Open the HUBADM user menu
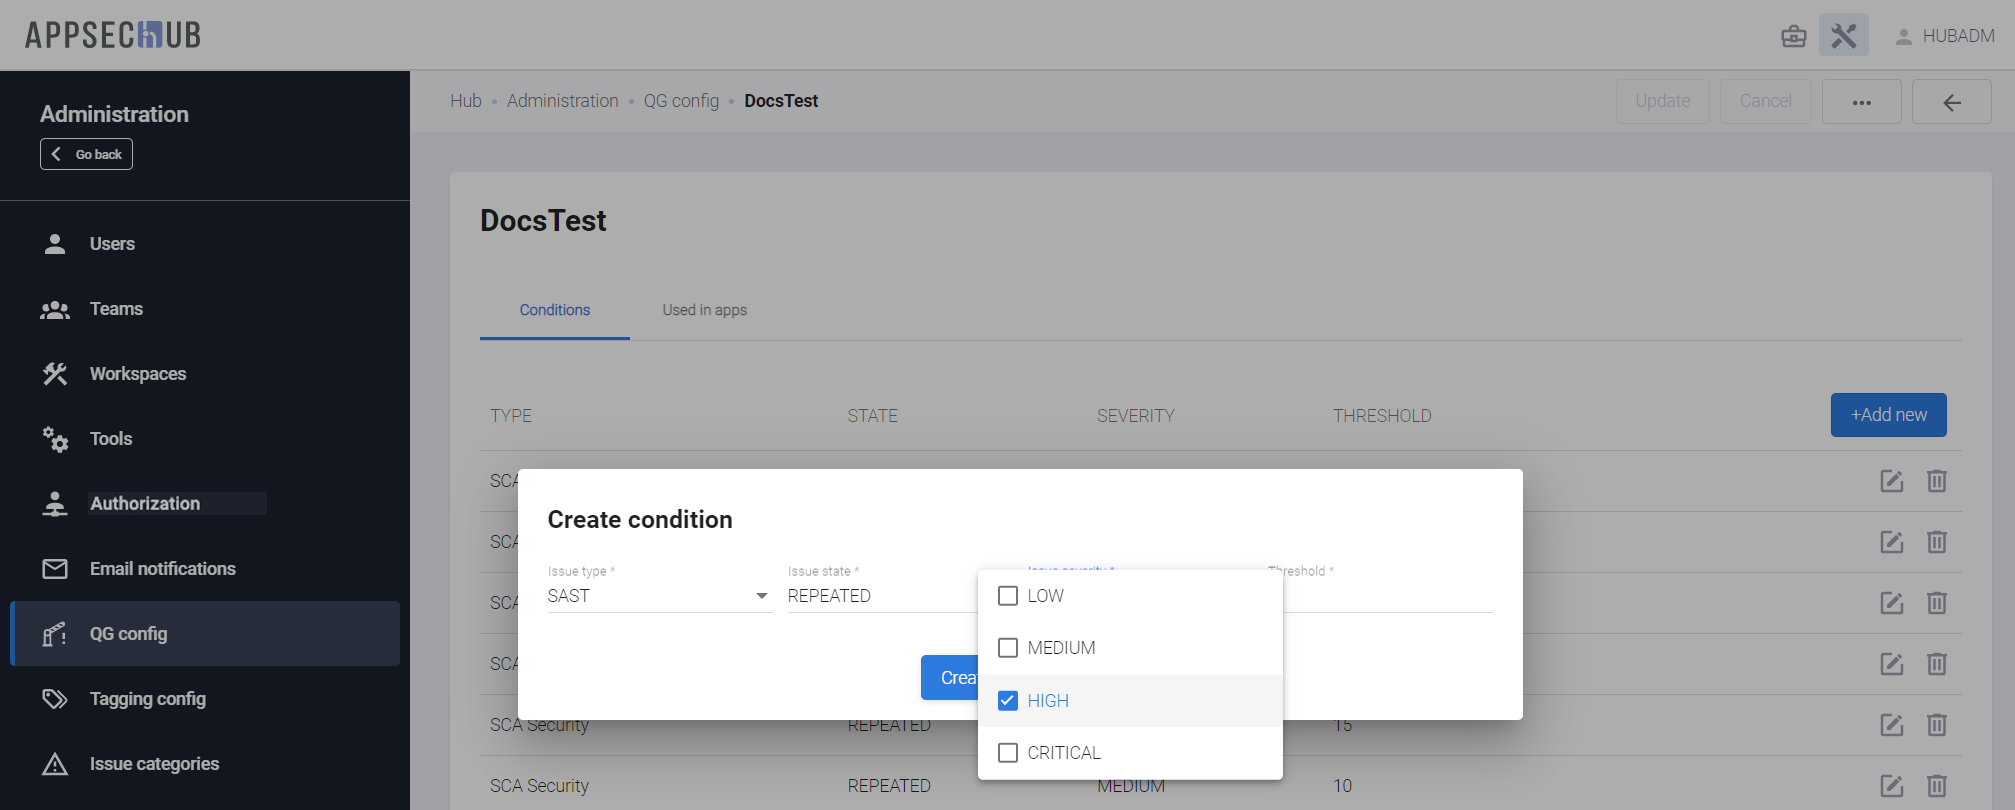Image resolution: width=2015 pixels, height=810 pixels. click(1944, 36)
